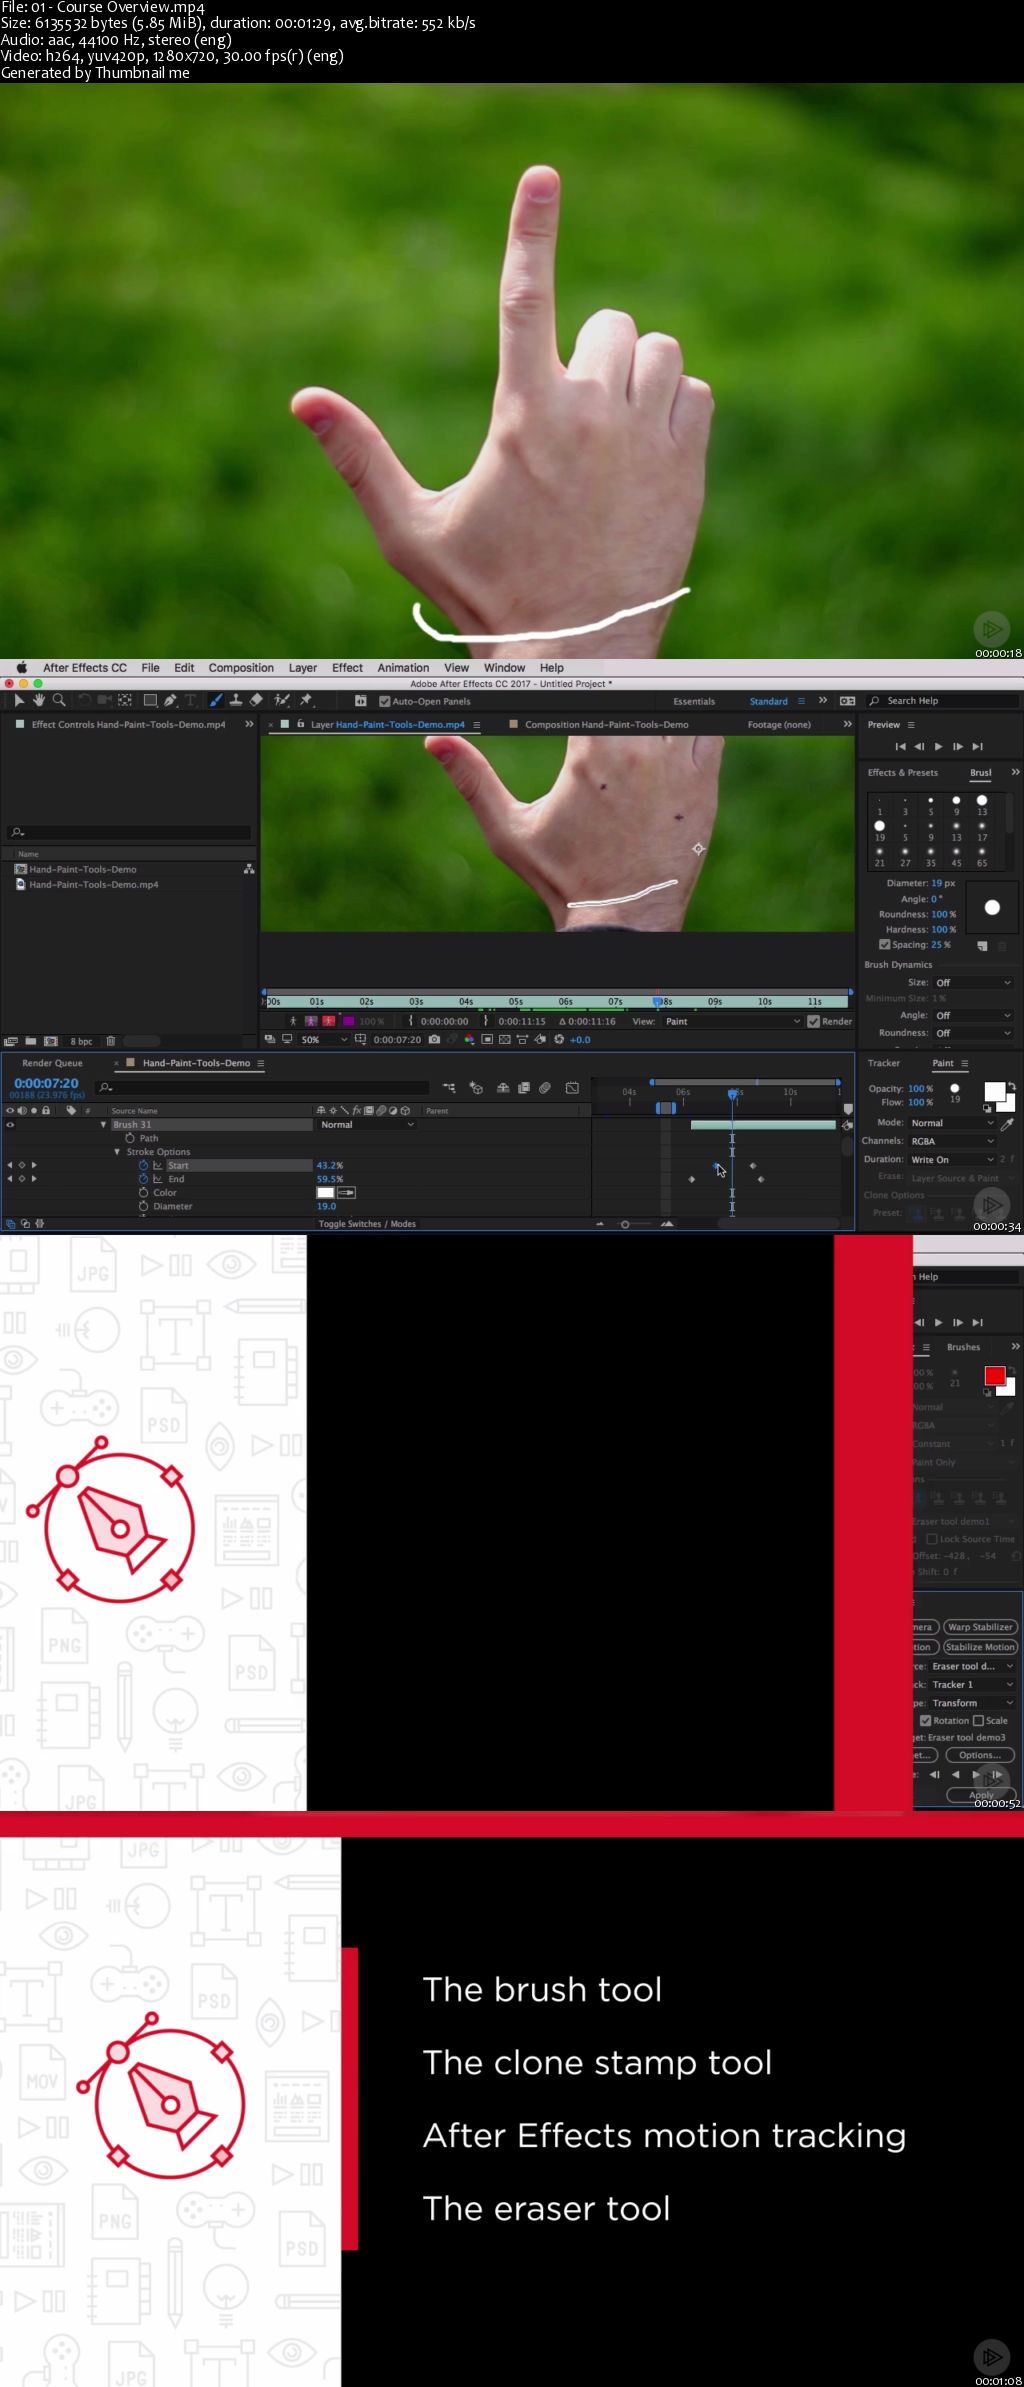Collapse the Brush 31 layer

pos(103,1124)
